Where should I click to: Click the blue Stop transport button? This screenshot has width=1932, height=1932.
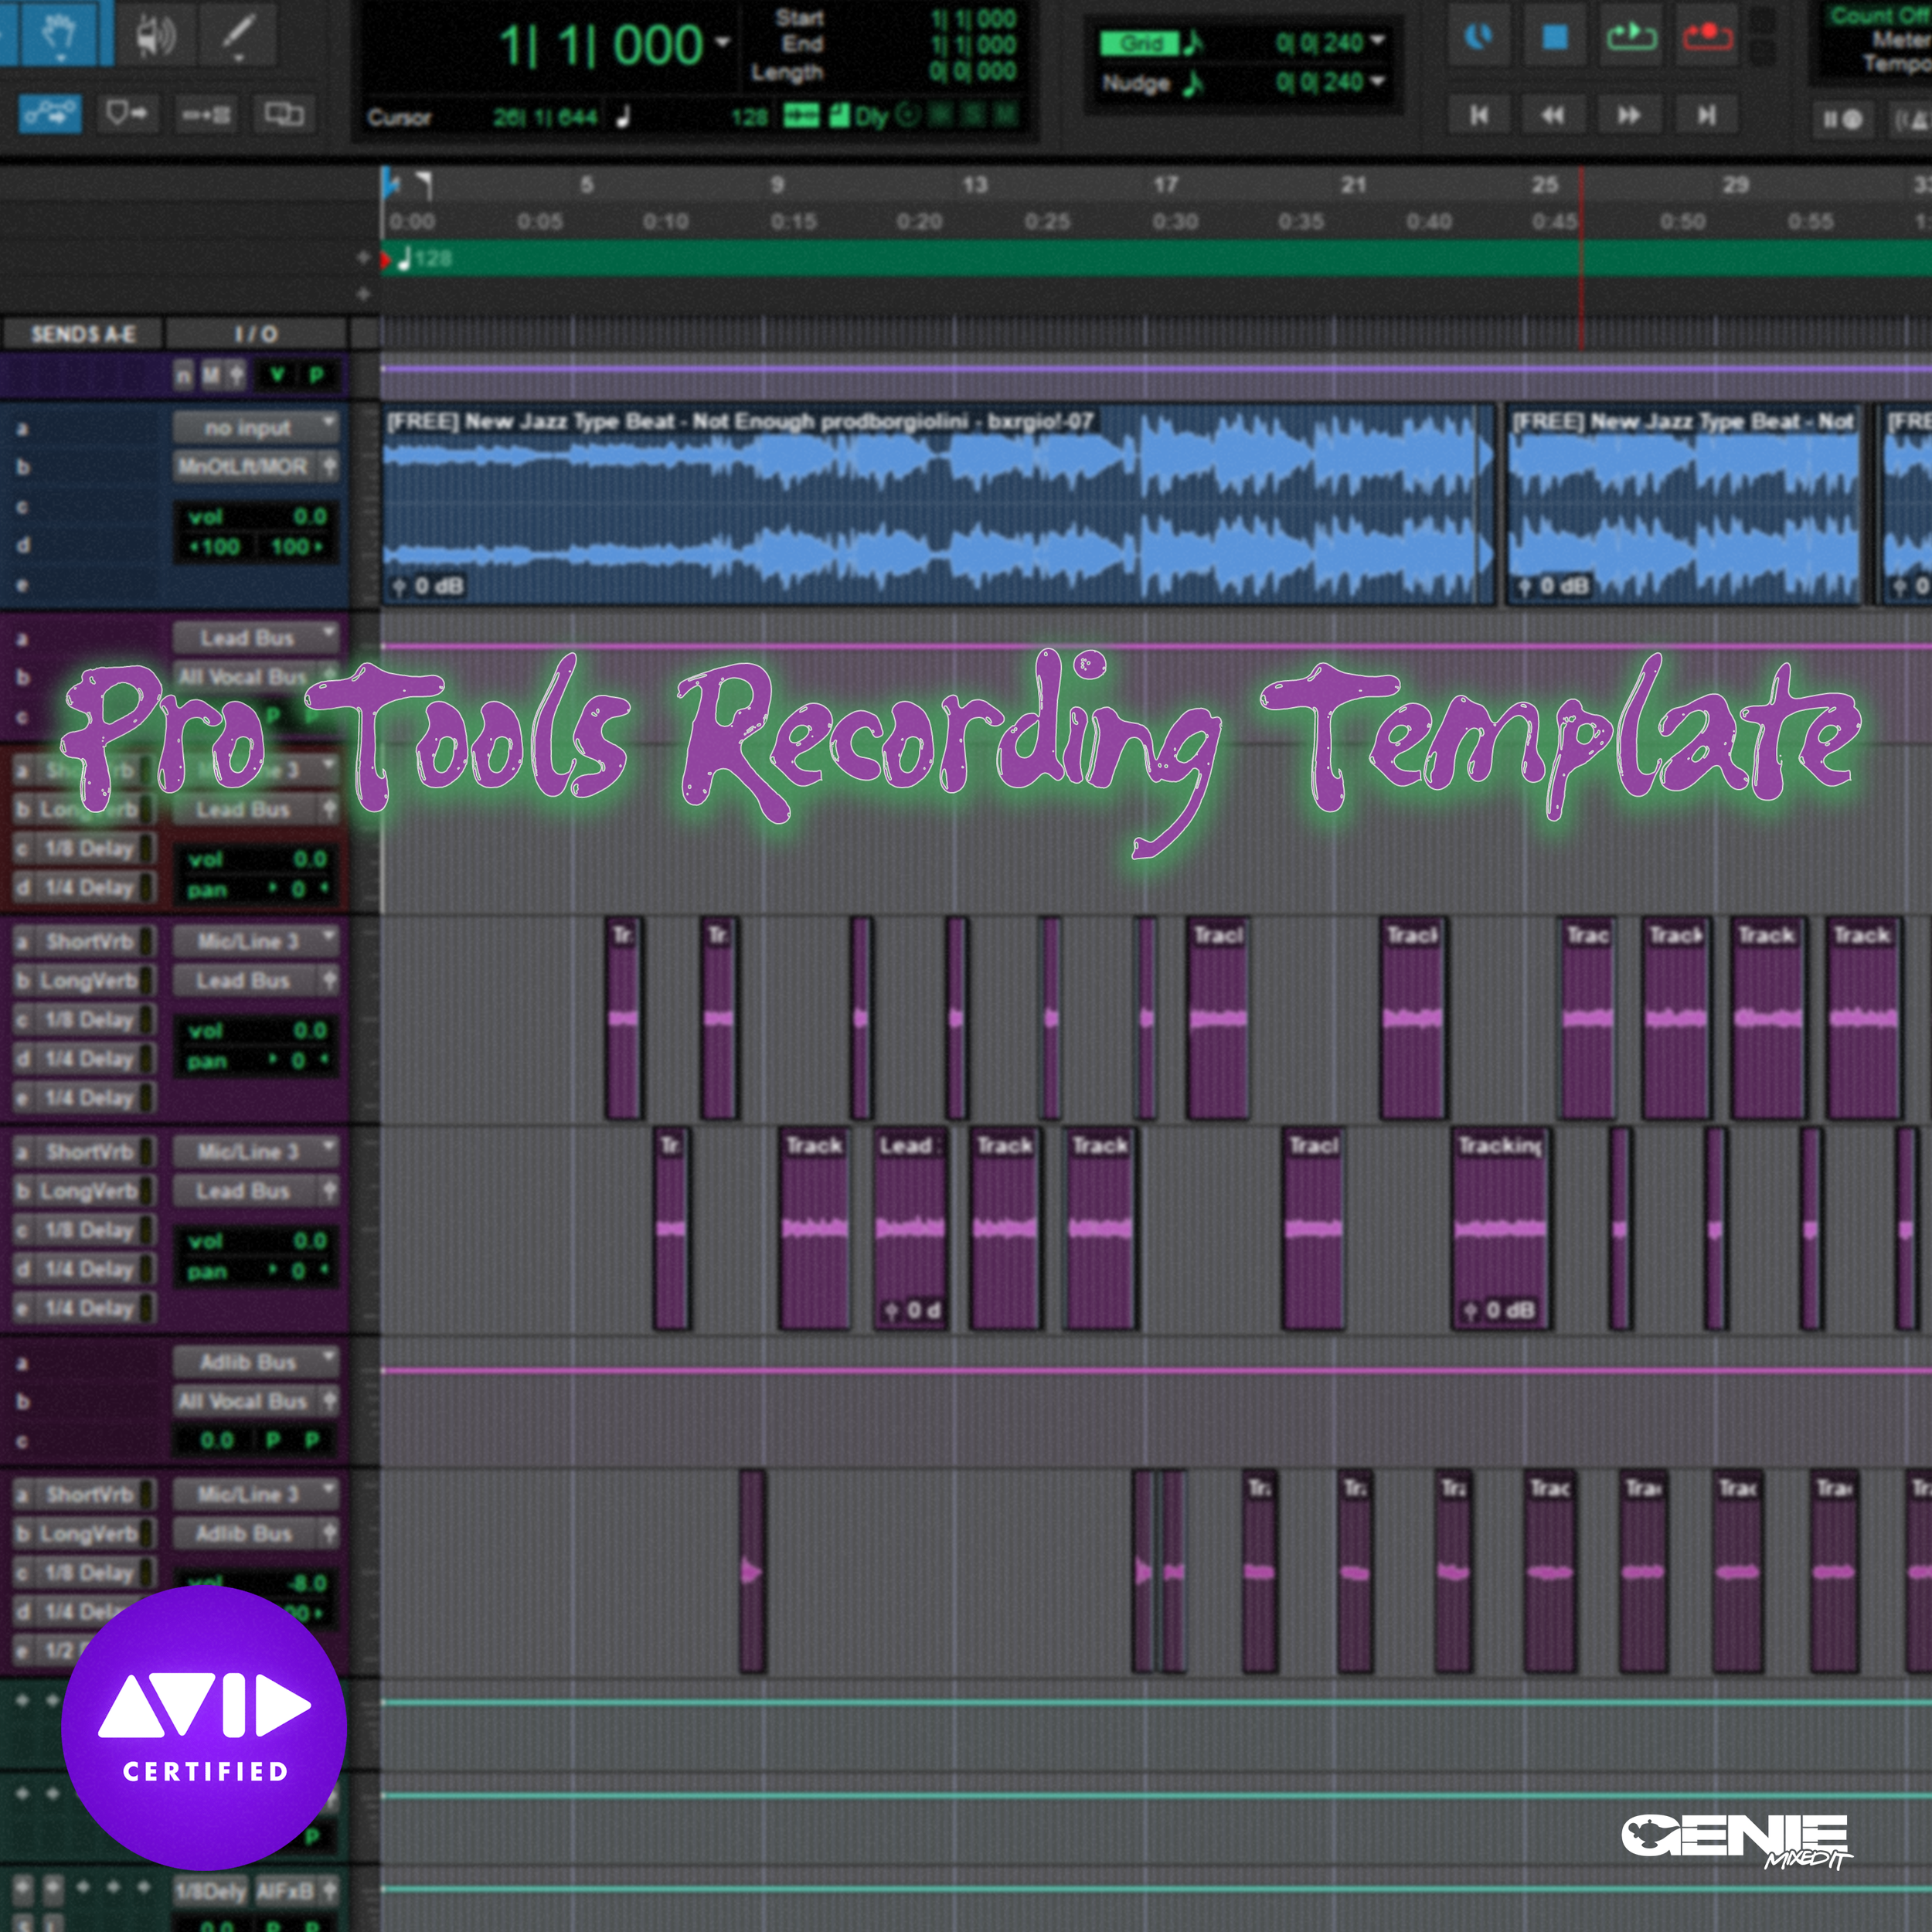(1555, 37)
